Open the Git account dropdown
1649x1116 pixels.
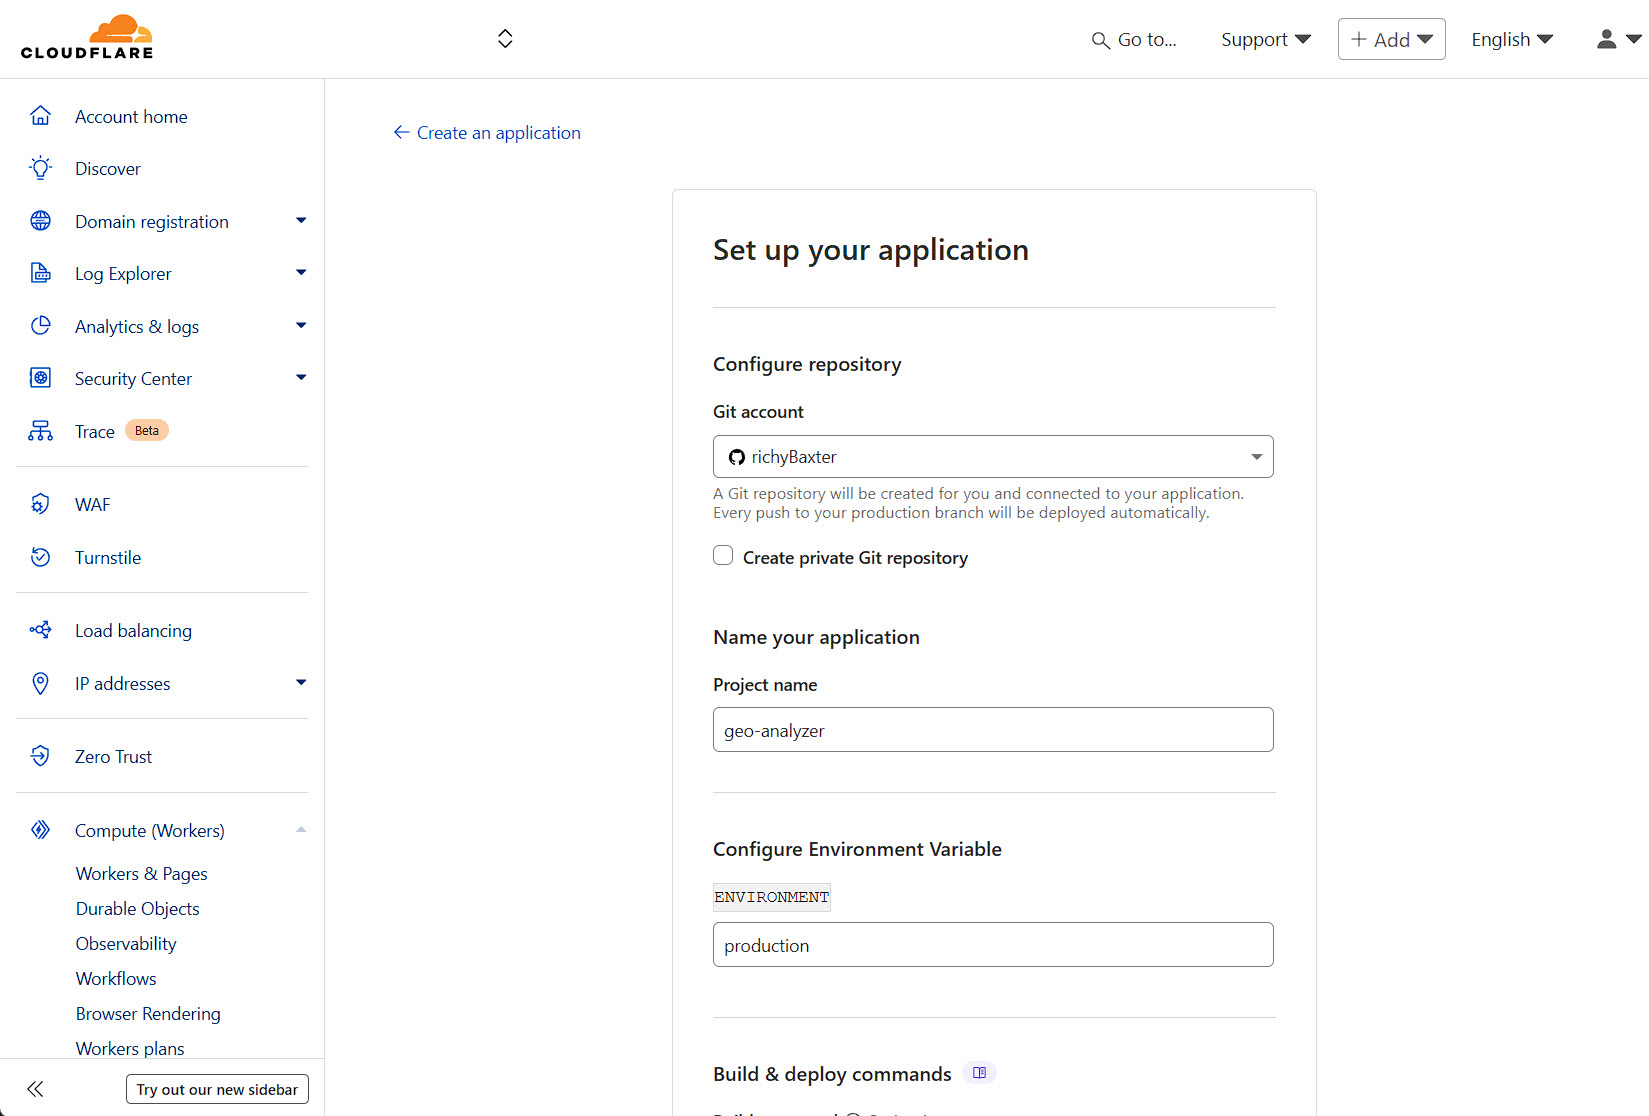point(992,457)
